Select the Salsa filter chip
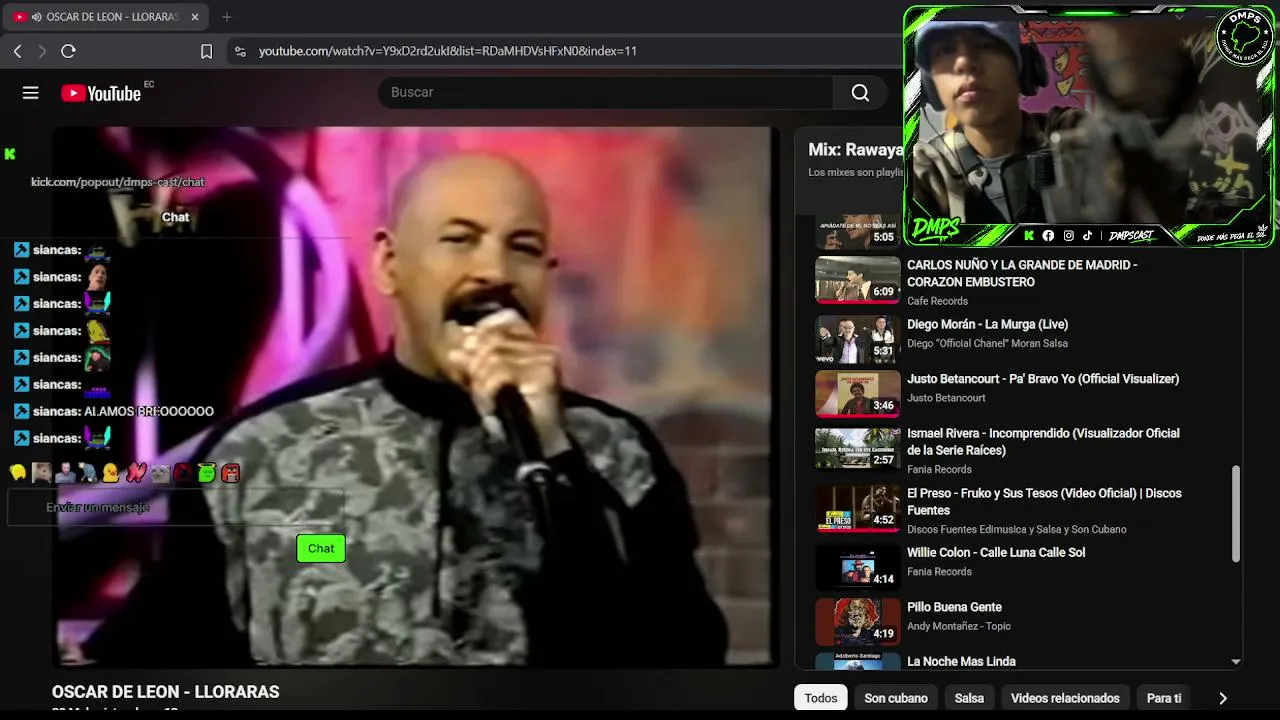 point(969,698)
